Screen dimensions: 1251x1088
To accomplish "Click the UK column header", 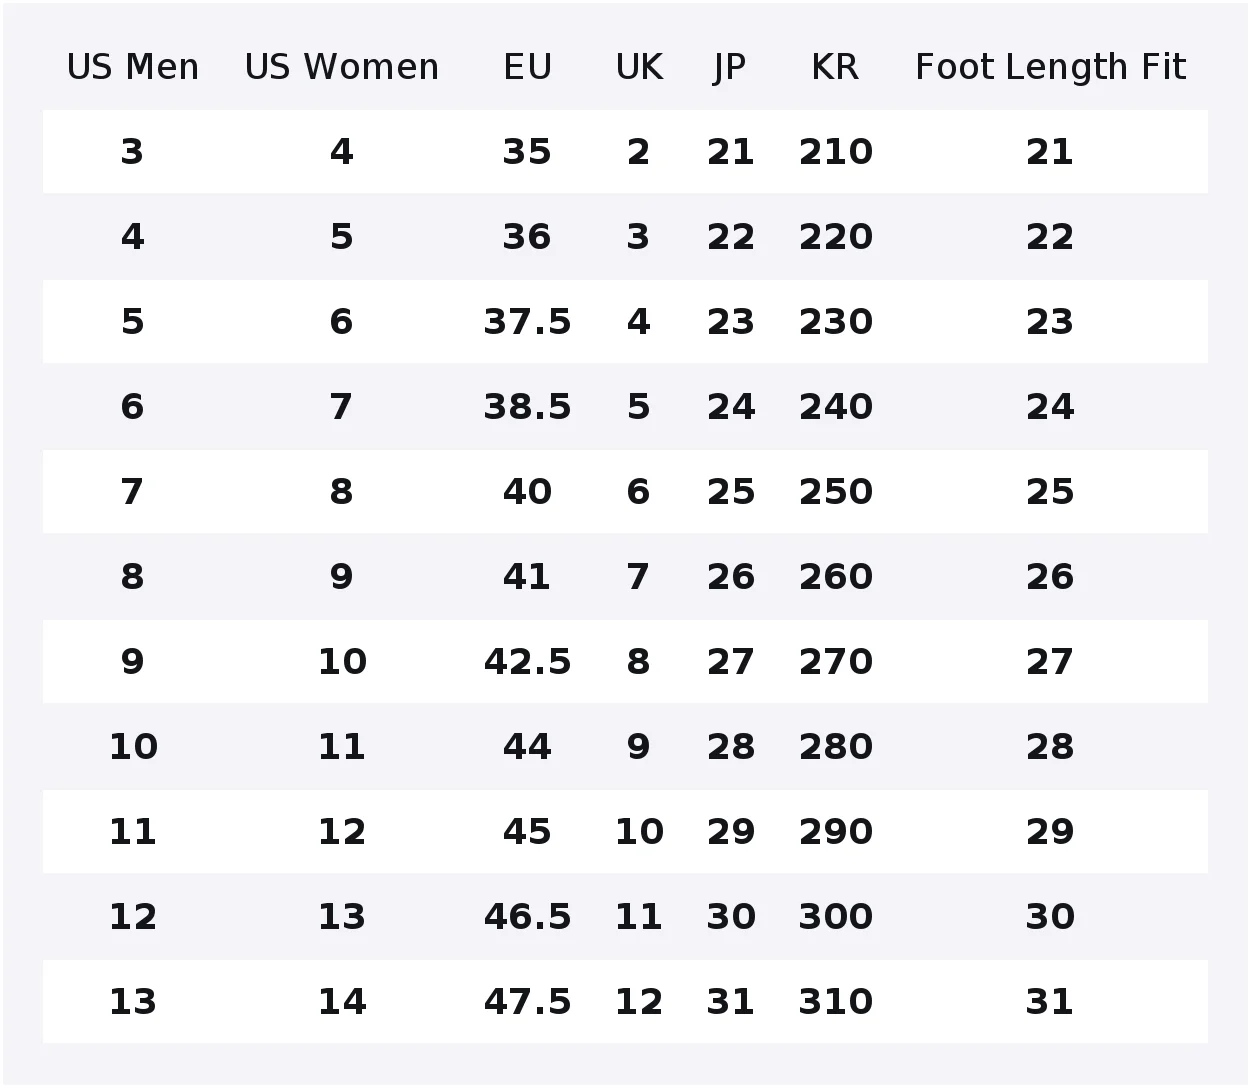I will (x=639, y=67).
